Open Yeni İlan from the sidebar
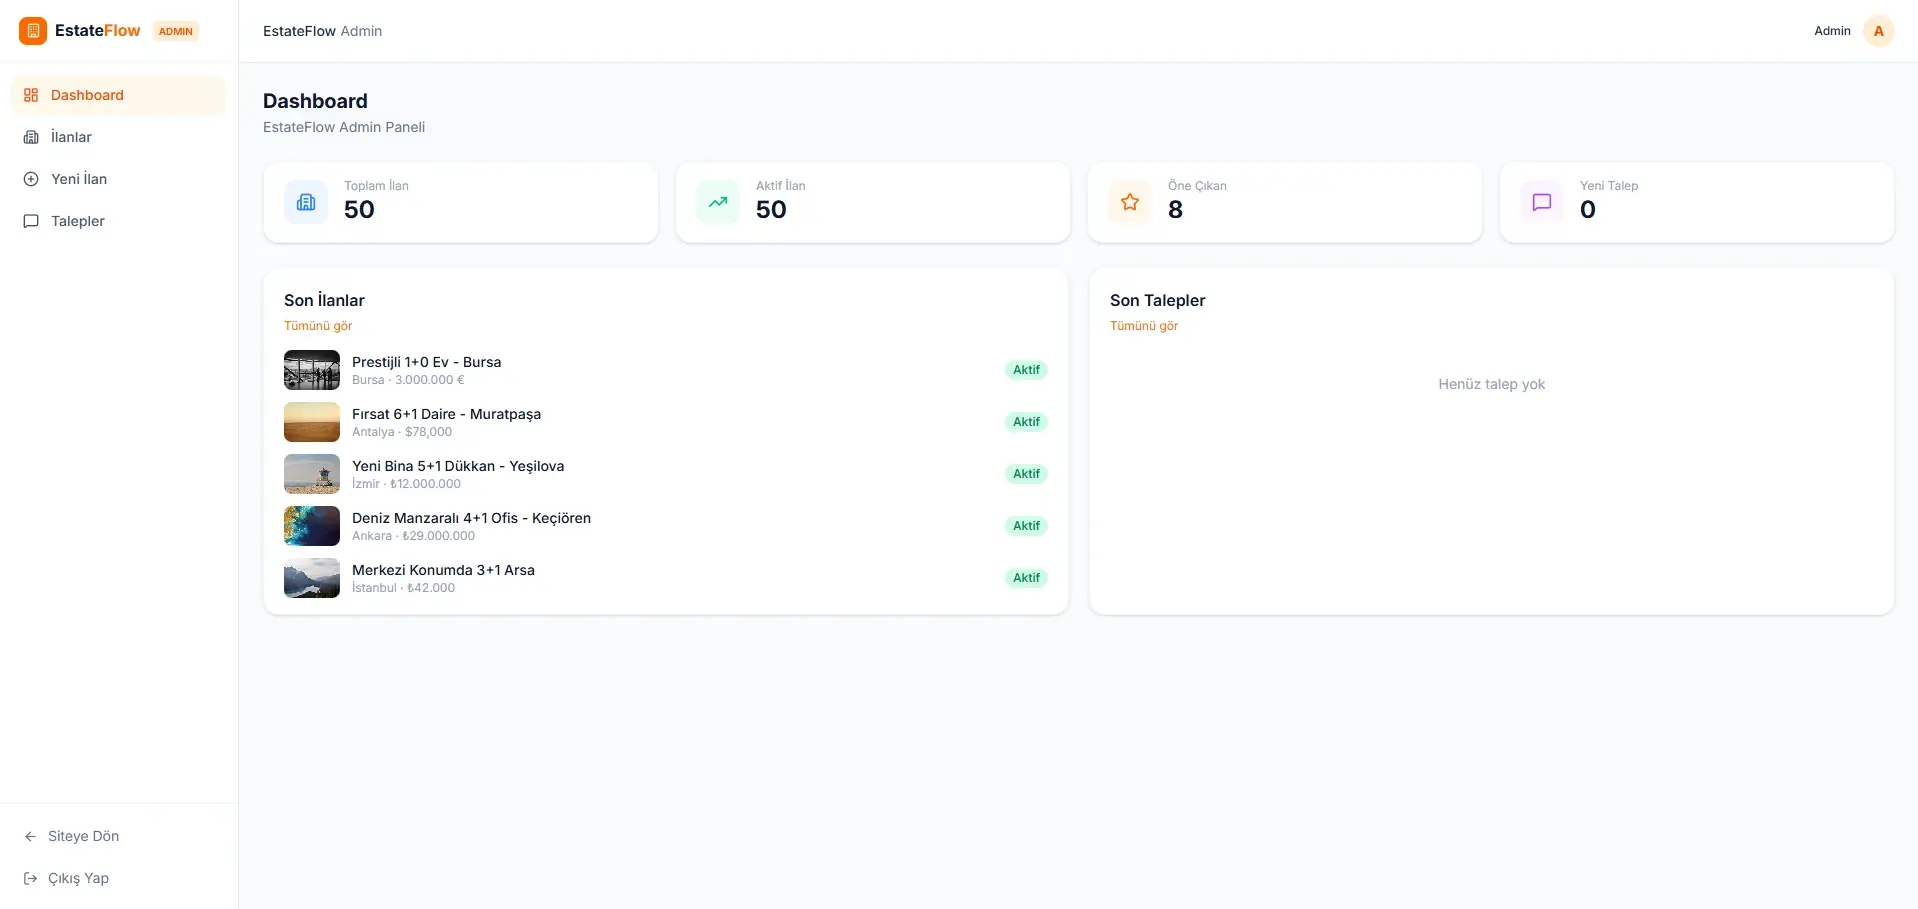The image size is (1918, 909). pos(118,179)
